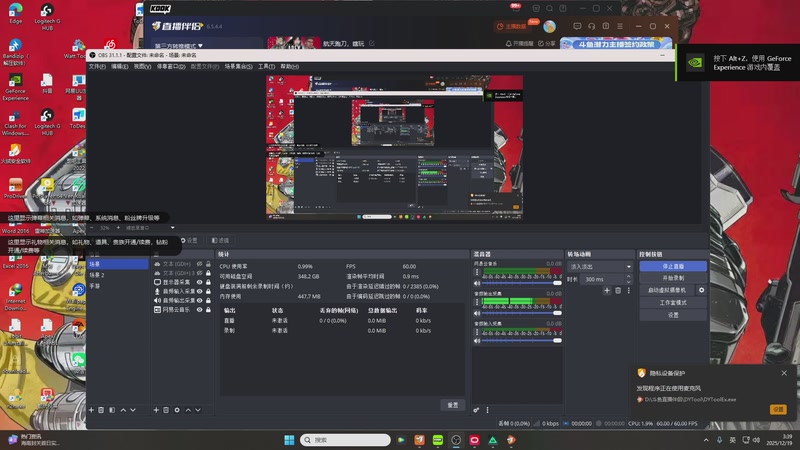Add a new source with the plus icon
This screenshot has height=450, width=800.
(x=156, y=410)
